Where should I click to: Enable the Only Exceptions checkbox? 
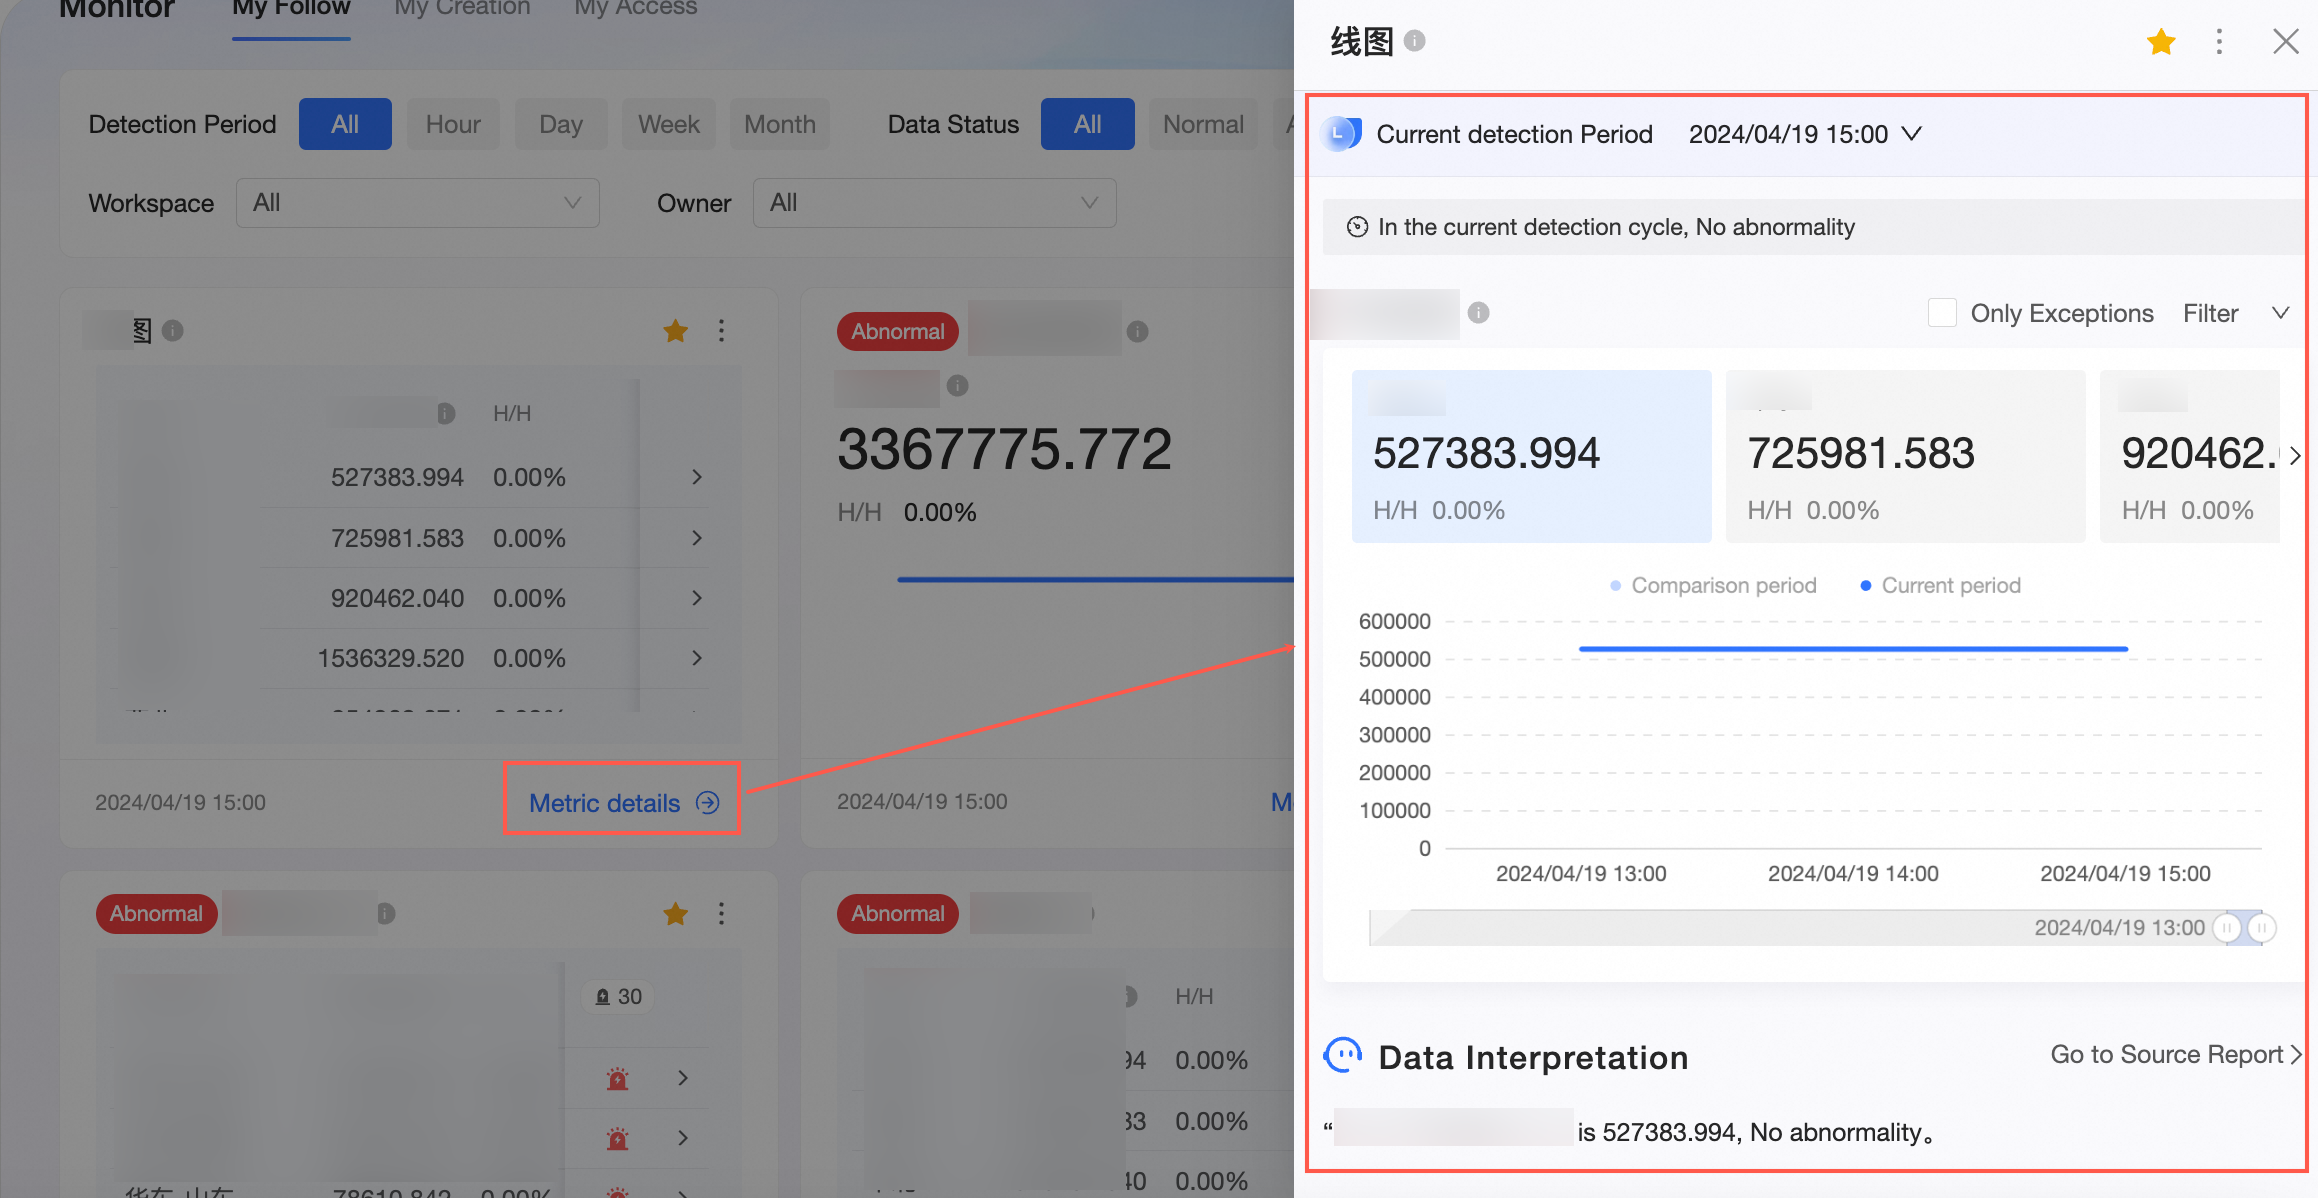[1942, 313]
